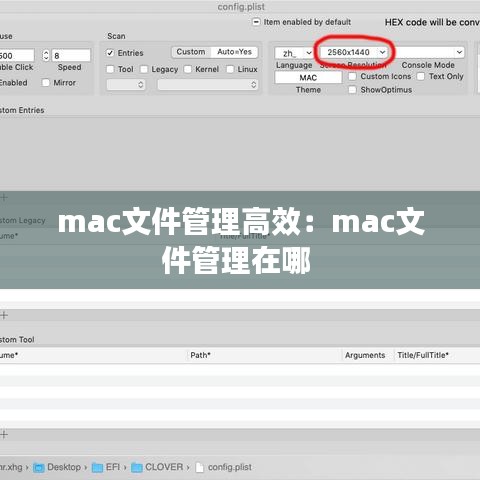480x480 pixels.
Task: Click the Speed stepper arrows
Action: coord(46,55)
